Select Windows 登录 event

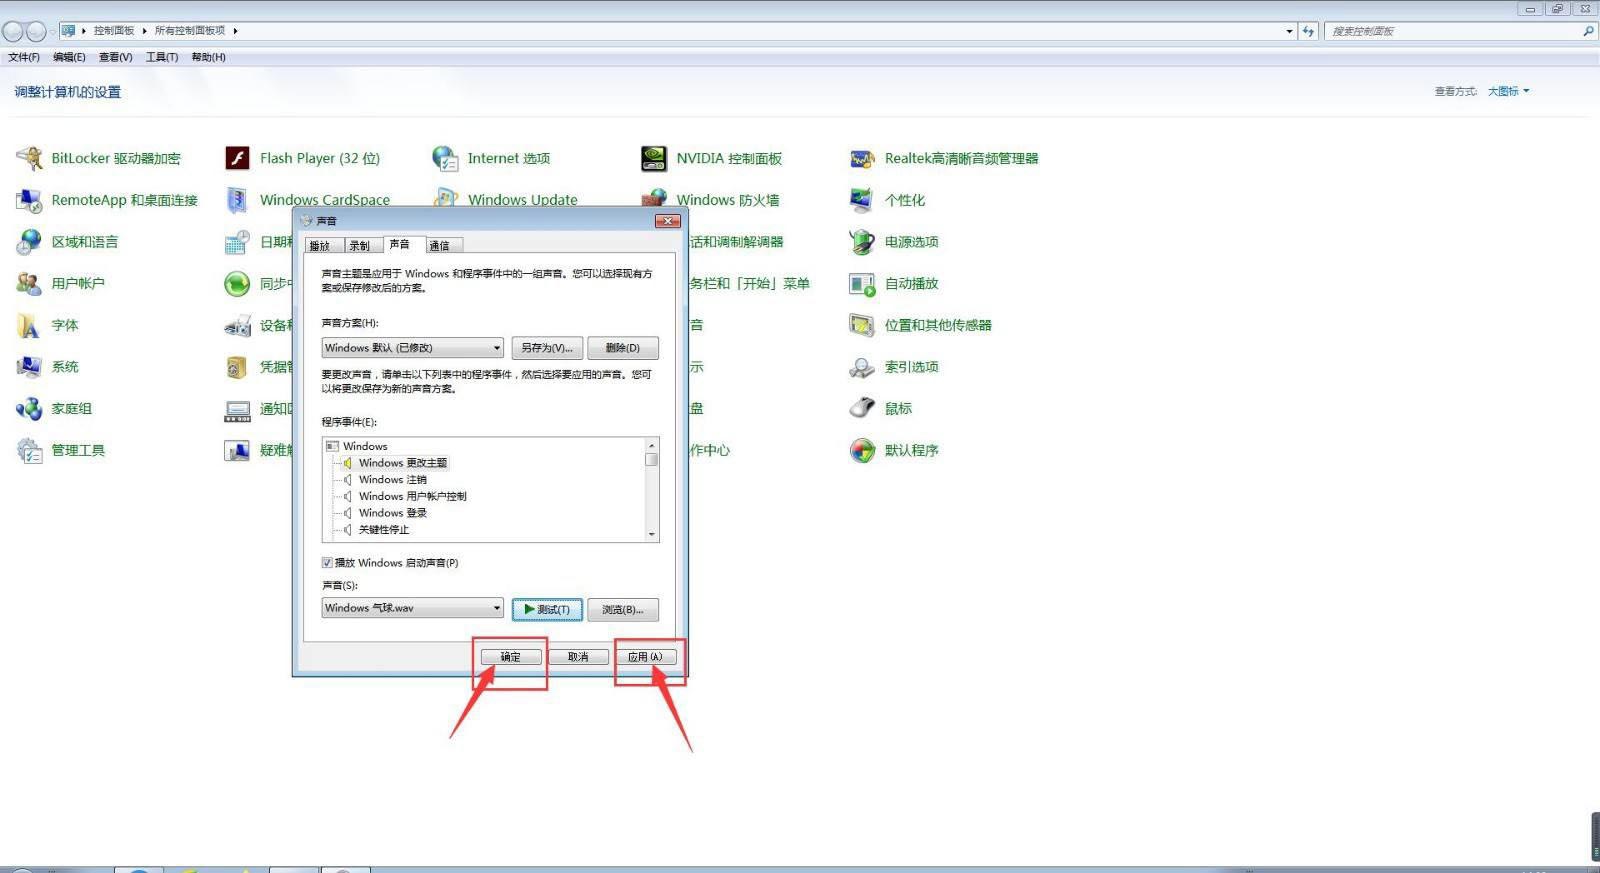[x=393, y=513]
